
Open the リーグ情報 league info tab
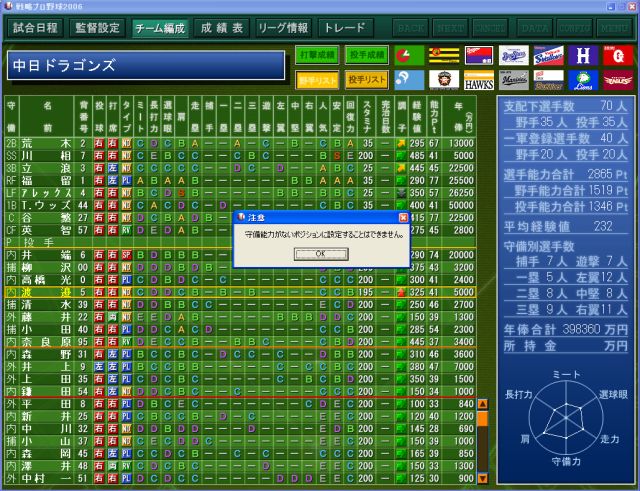[x=283, y=28]
